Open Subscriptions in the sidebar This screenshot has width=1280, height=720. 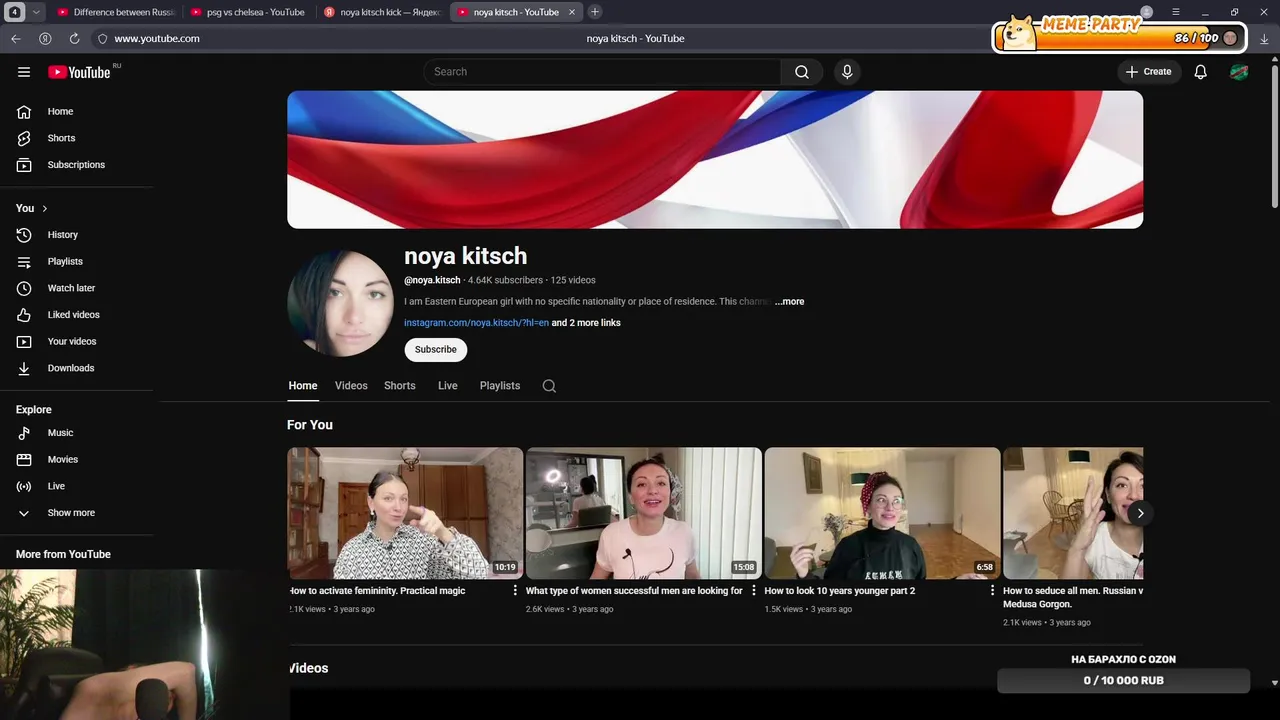click(76, 165)
